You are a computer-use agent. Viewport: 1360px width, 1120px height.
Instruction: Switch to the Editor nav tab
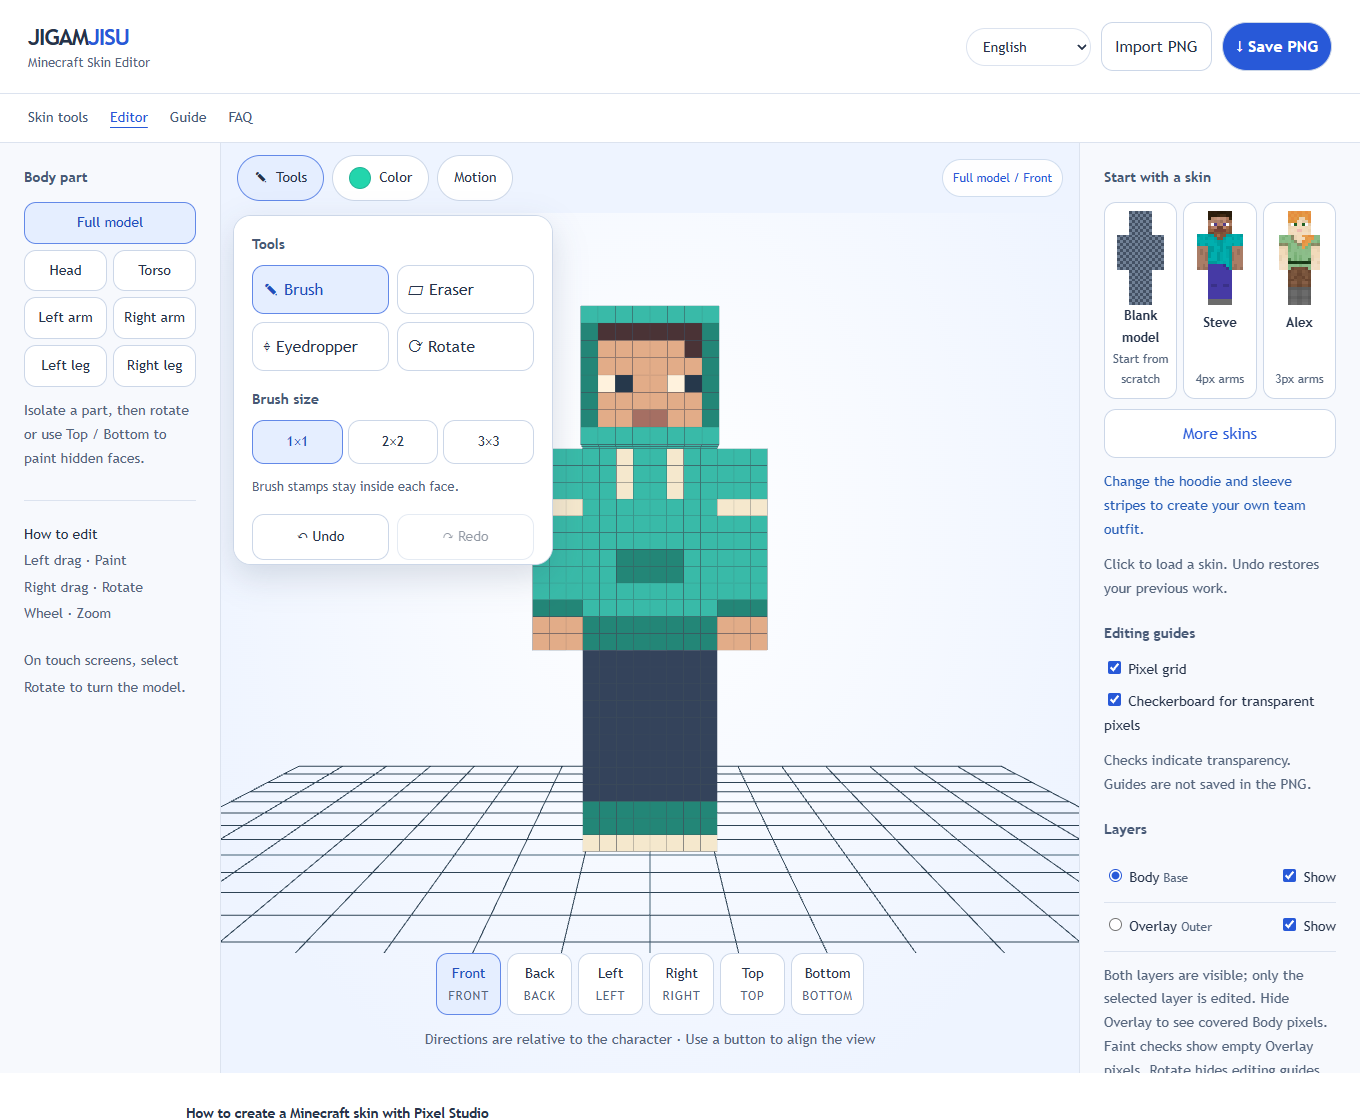click(129, 118)
